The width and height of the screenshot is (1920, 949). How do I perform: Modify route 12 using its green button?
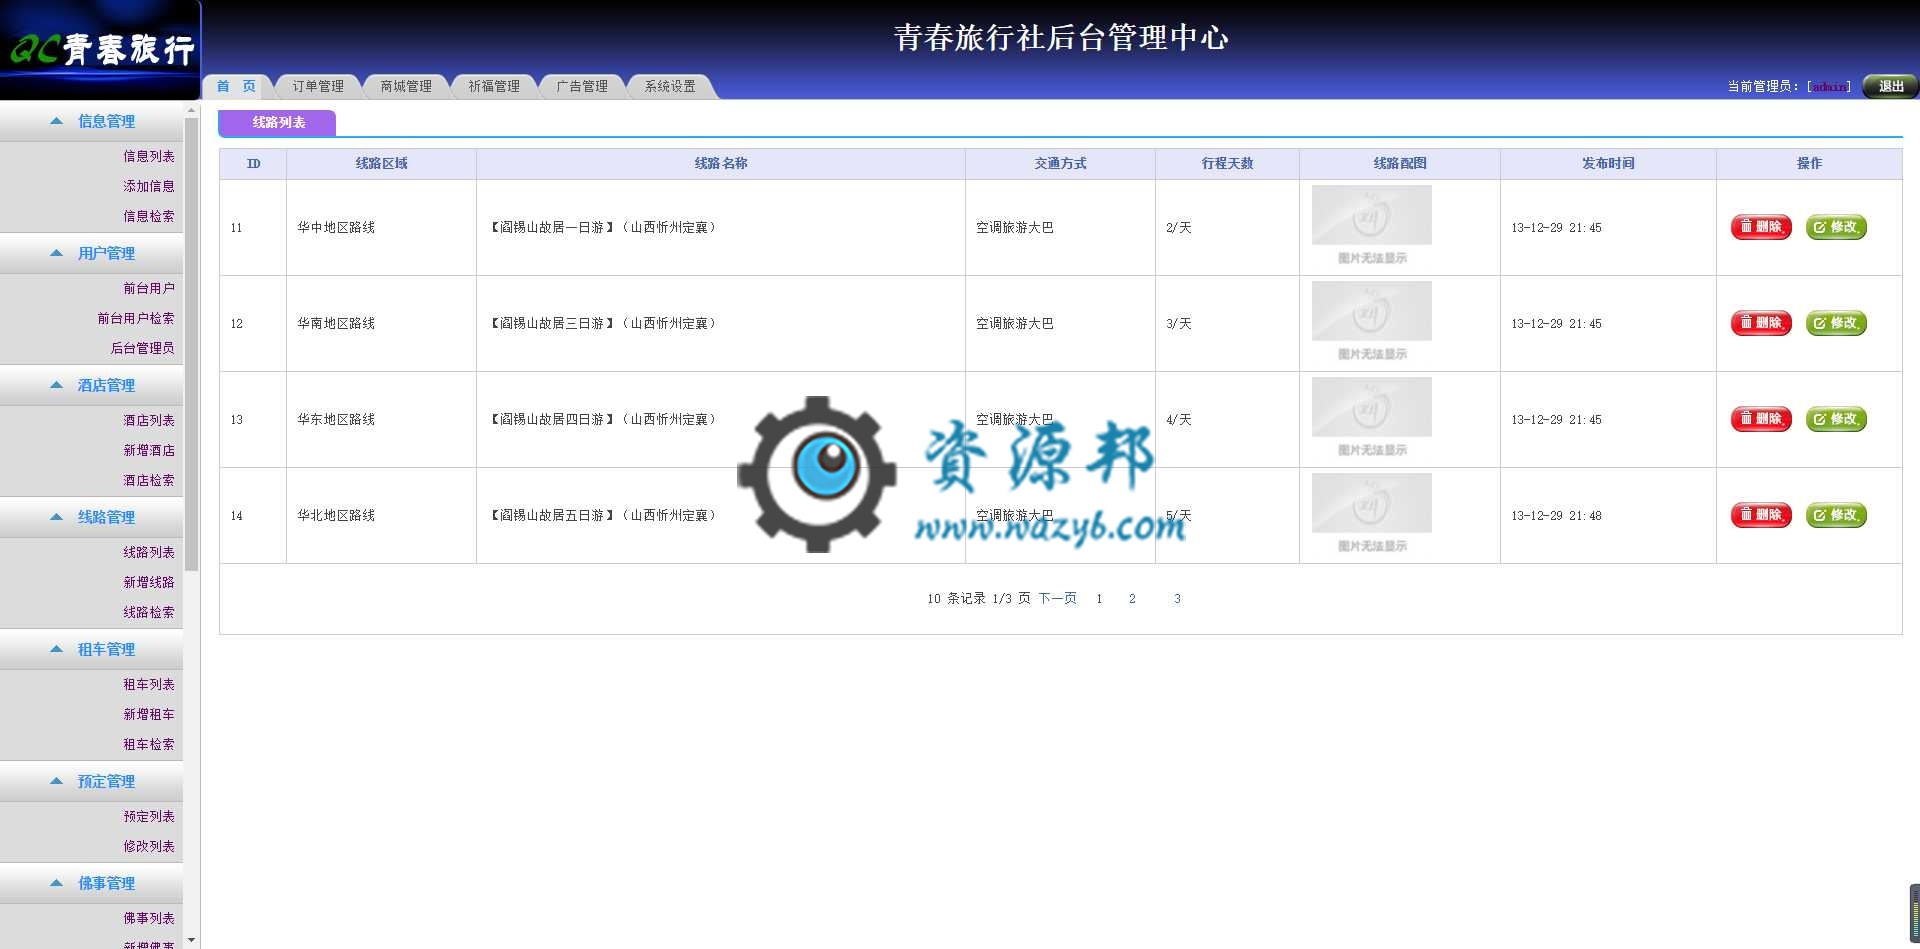pos(1836,323)
